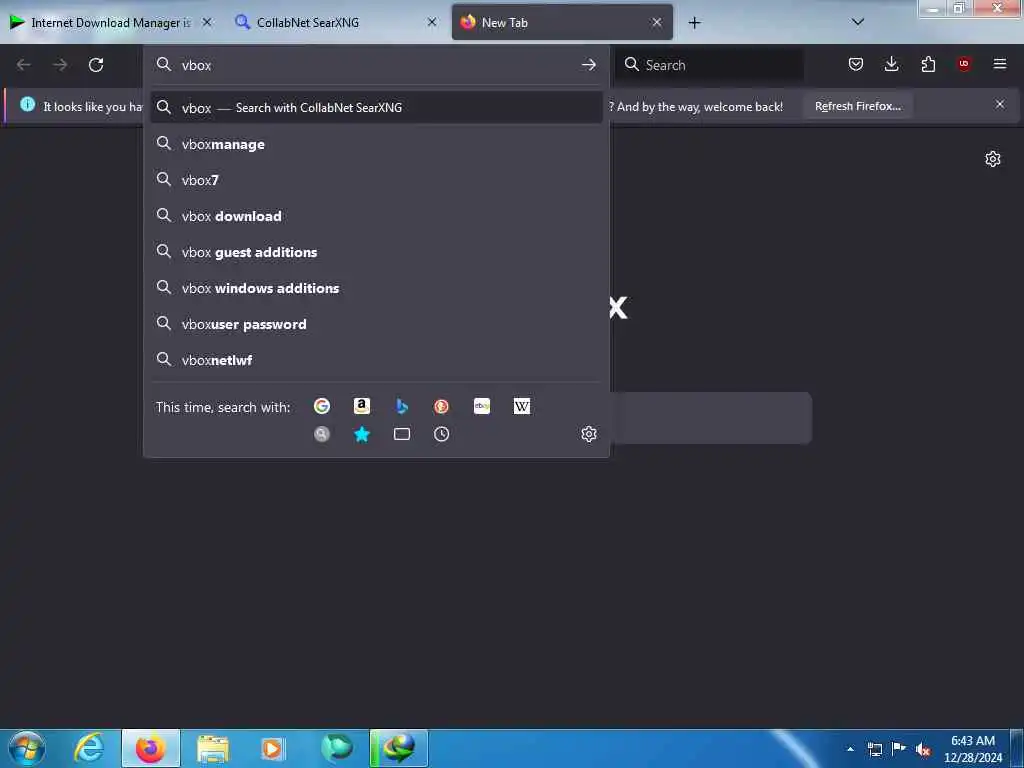The height and width of the screenshot is (768, 1024).
Task: Open muted volume tray icon
Action: pos(923,749)
